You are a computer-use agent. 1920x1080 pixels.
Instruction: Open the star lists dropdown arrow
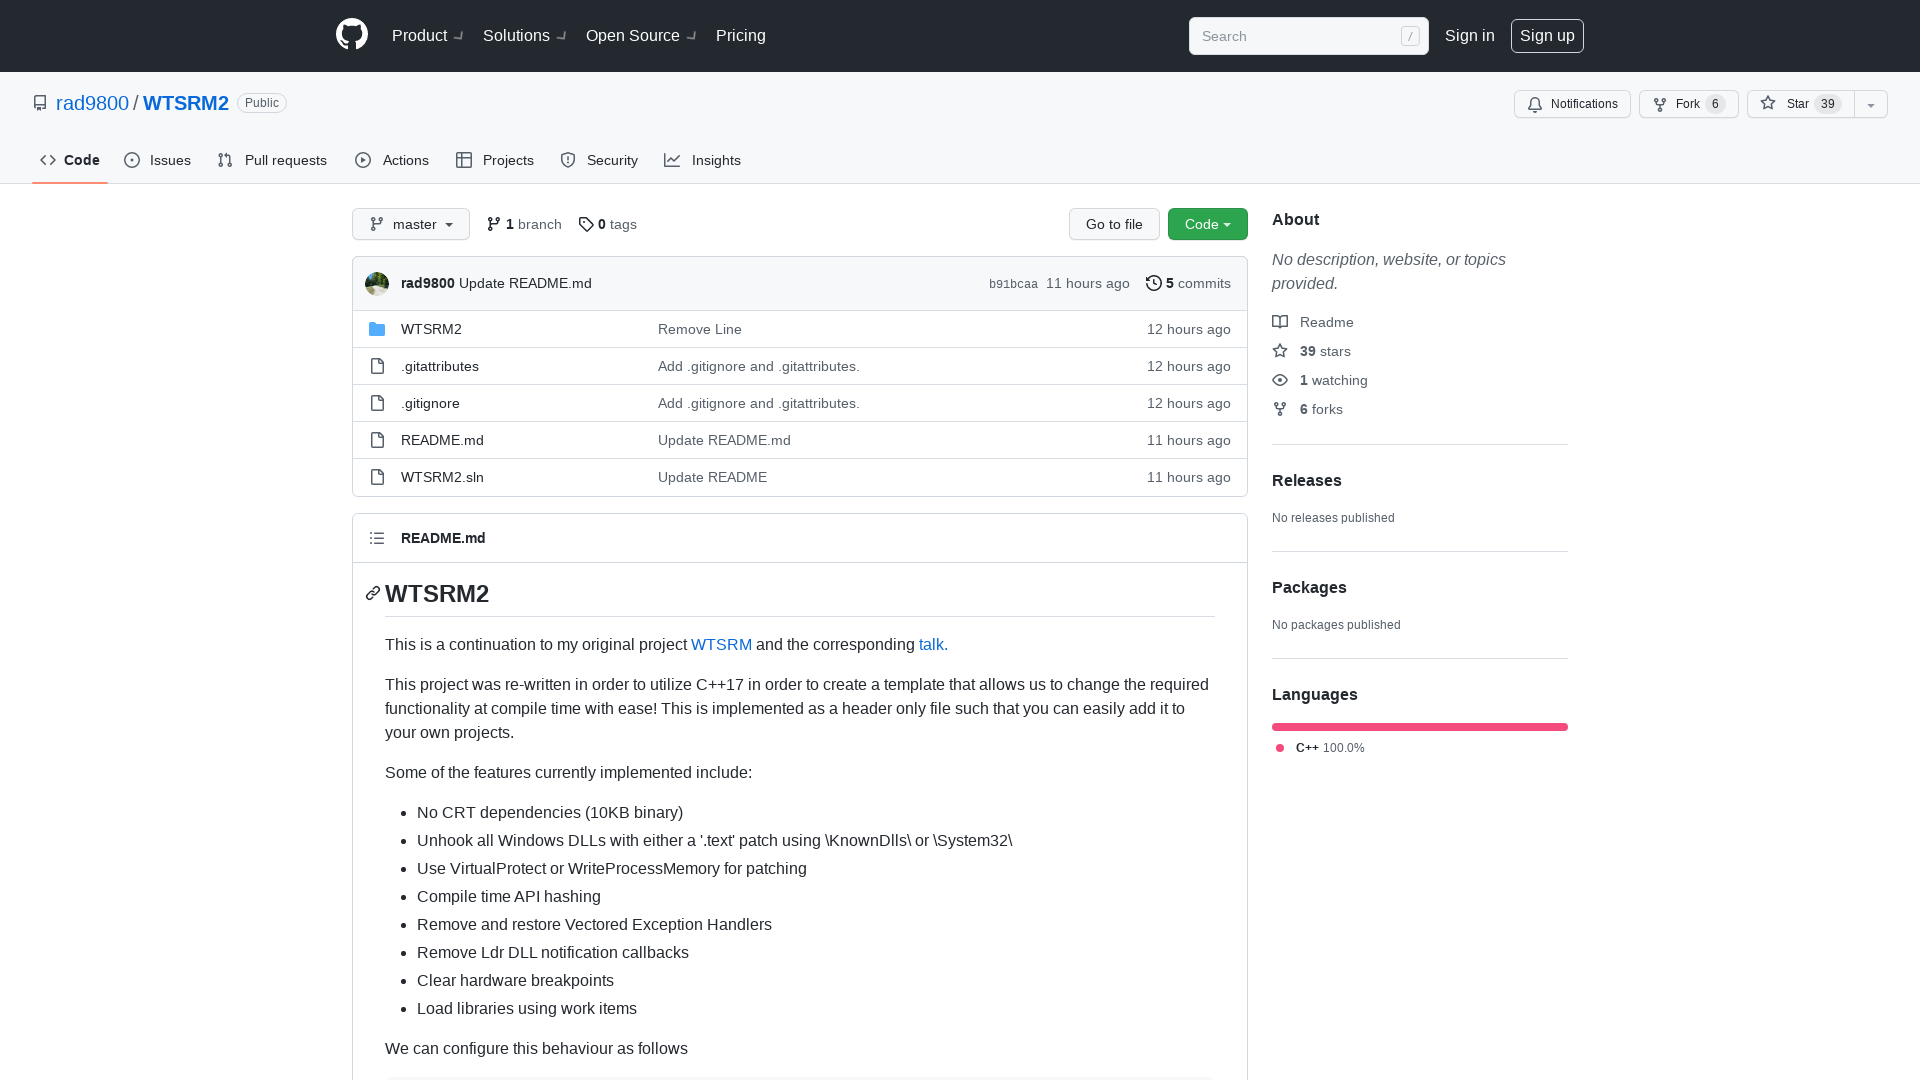pyautogui.click(x=1871, y=104)
